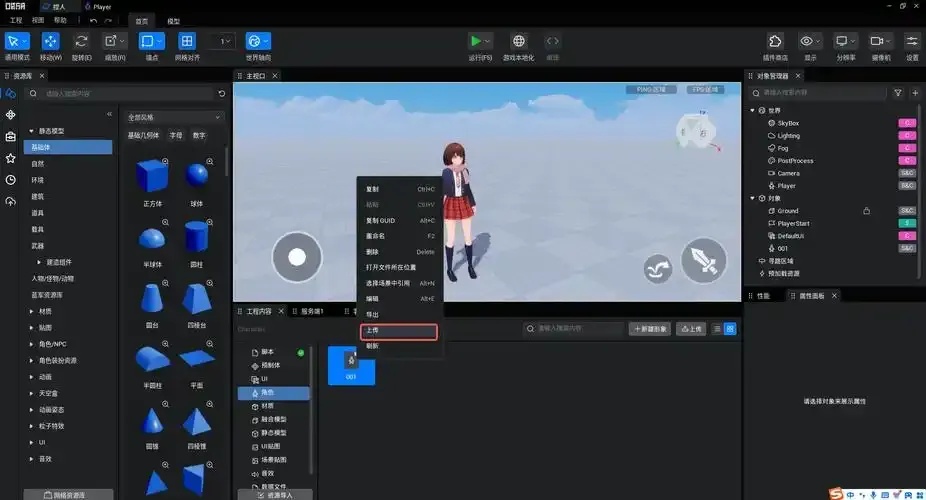Screen dimensions: 926x500
Task: Switch project content to list view
Action: pos(717,329)
